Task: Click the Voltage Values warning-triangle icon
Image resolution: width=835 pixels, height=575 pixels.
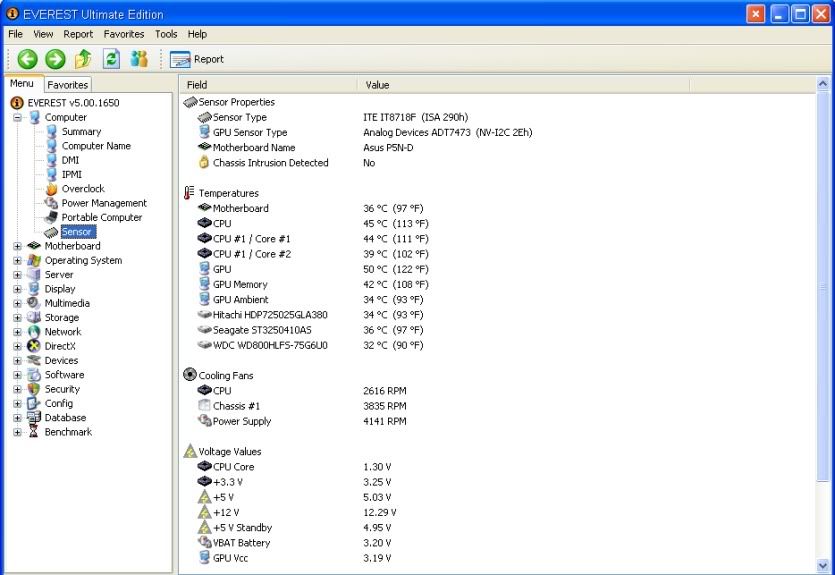Action: pos(190,451)
